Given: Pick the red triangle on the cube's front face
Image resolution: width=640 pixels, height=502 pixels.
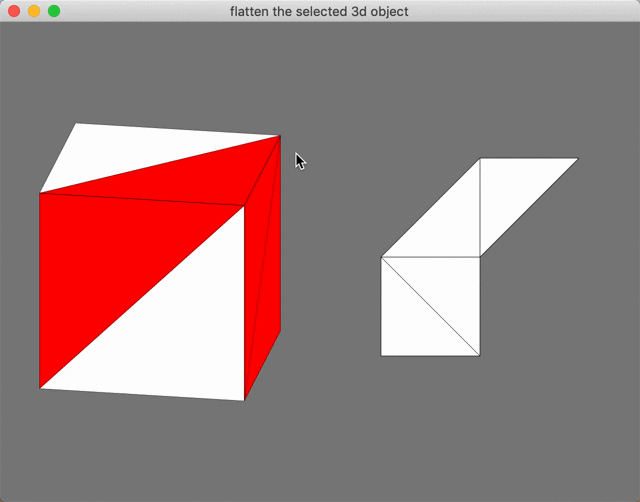Looking at the screenshot, I should [x=106, y=261].
